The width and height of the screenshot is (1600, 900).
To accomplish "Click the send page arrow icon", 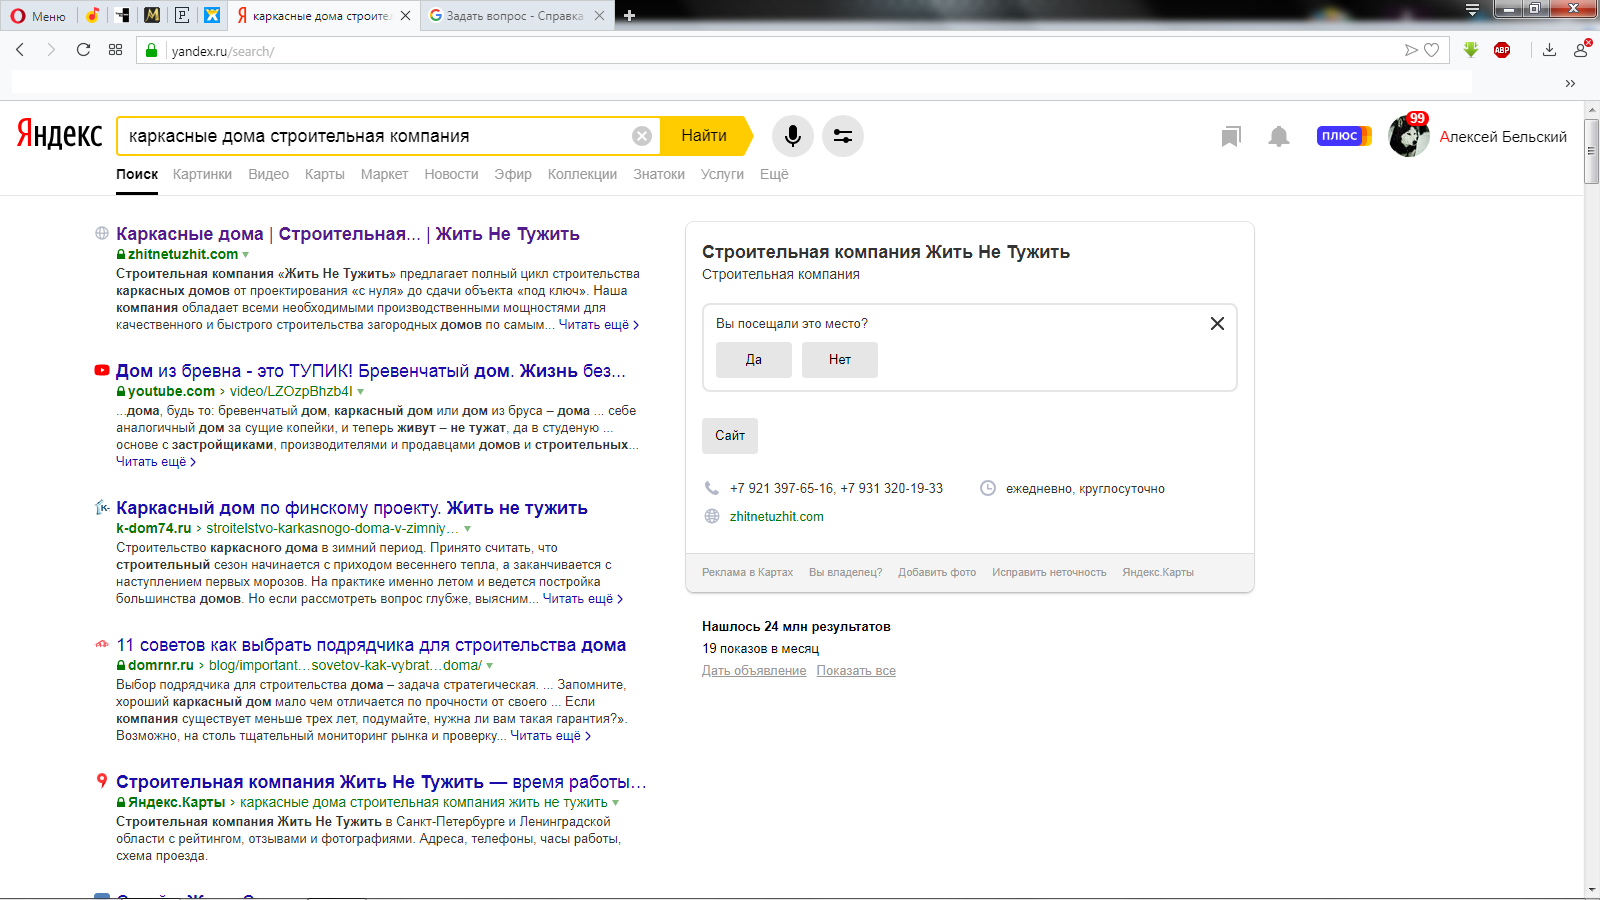I will [1411, 50].
